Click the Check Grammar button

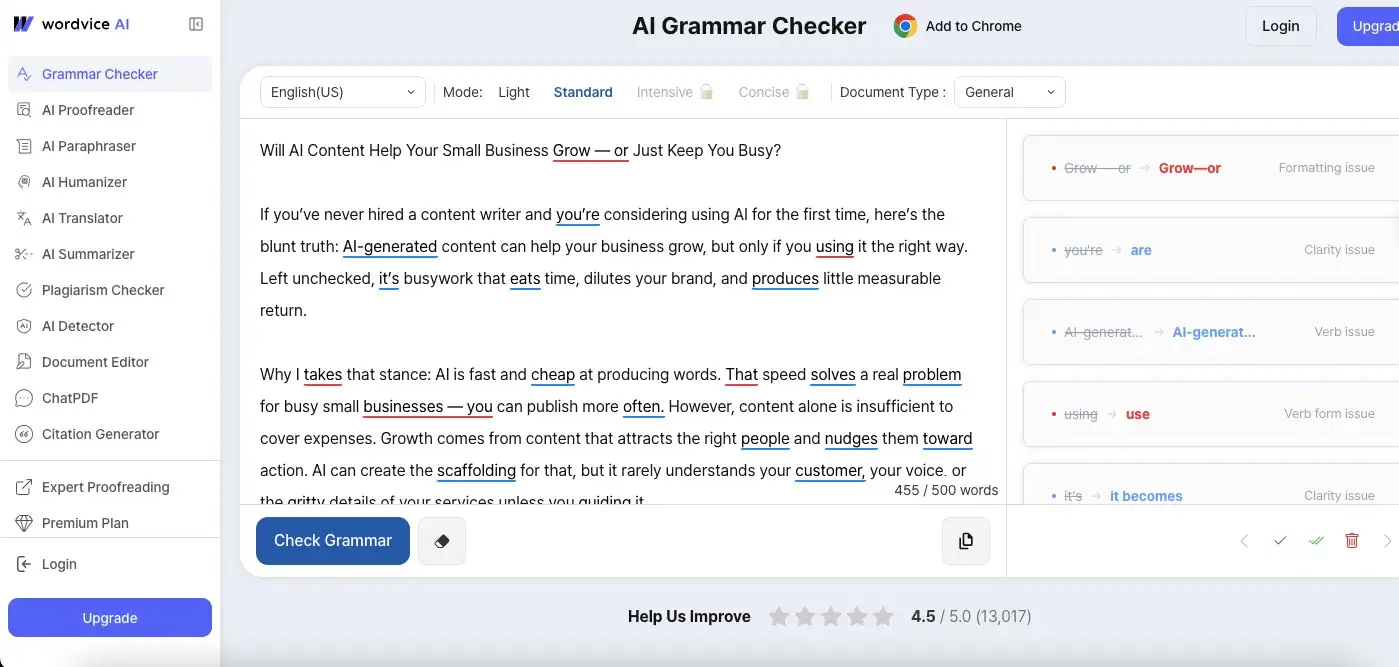[x=333, y=541]
